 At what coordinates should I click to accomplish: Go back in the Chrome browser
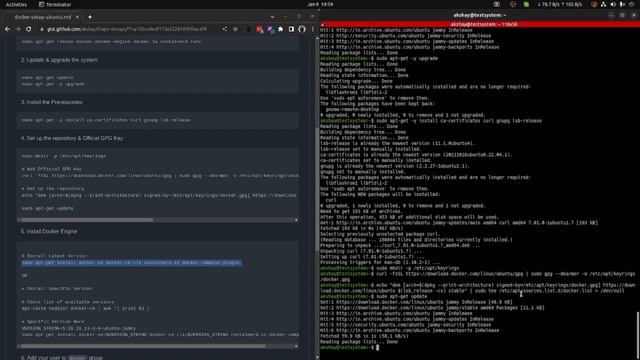(x=7, y=29)
